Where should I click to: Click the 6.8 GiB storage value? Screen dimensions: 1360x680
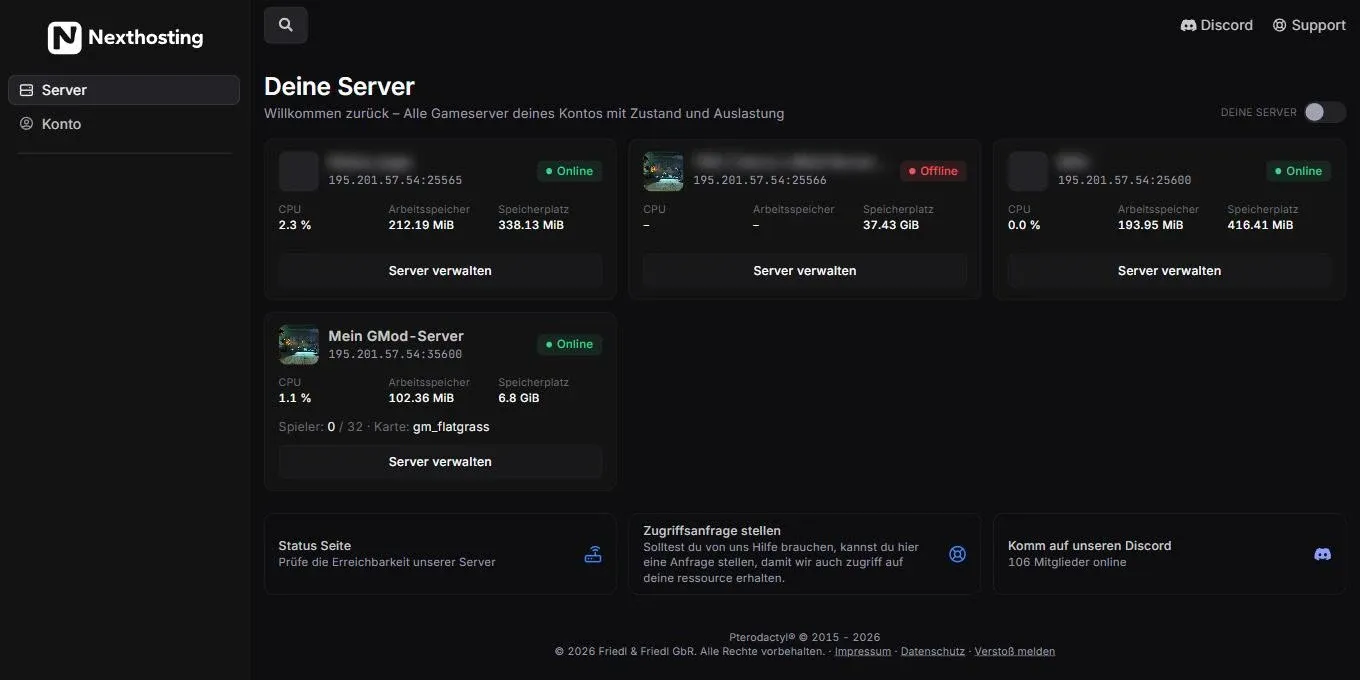pos(519,398)
